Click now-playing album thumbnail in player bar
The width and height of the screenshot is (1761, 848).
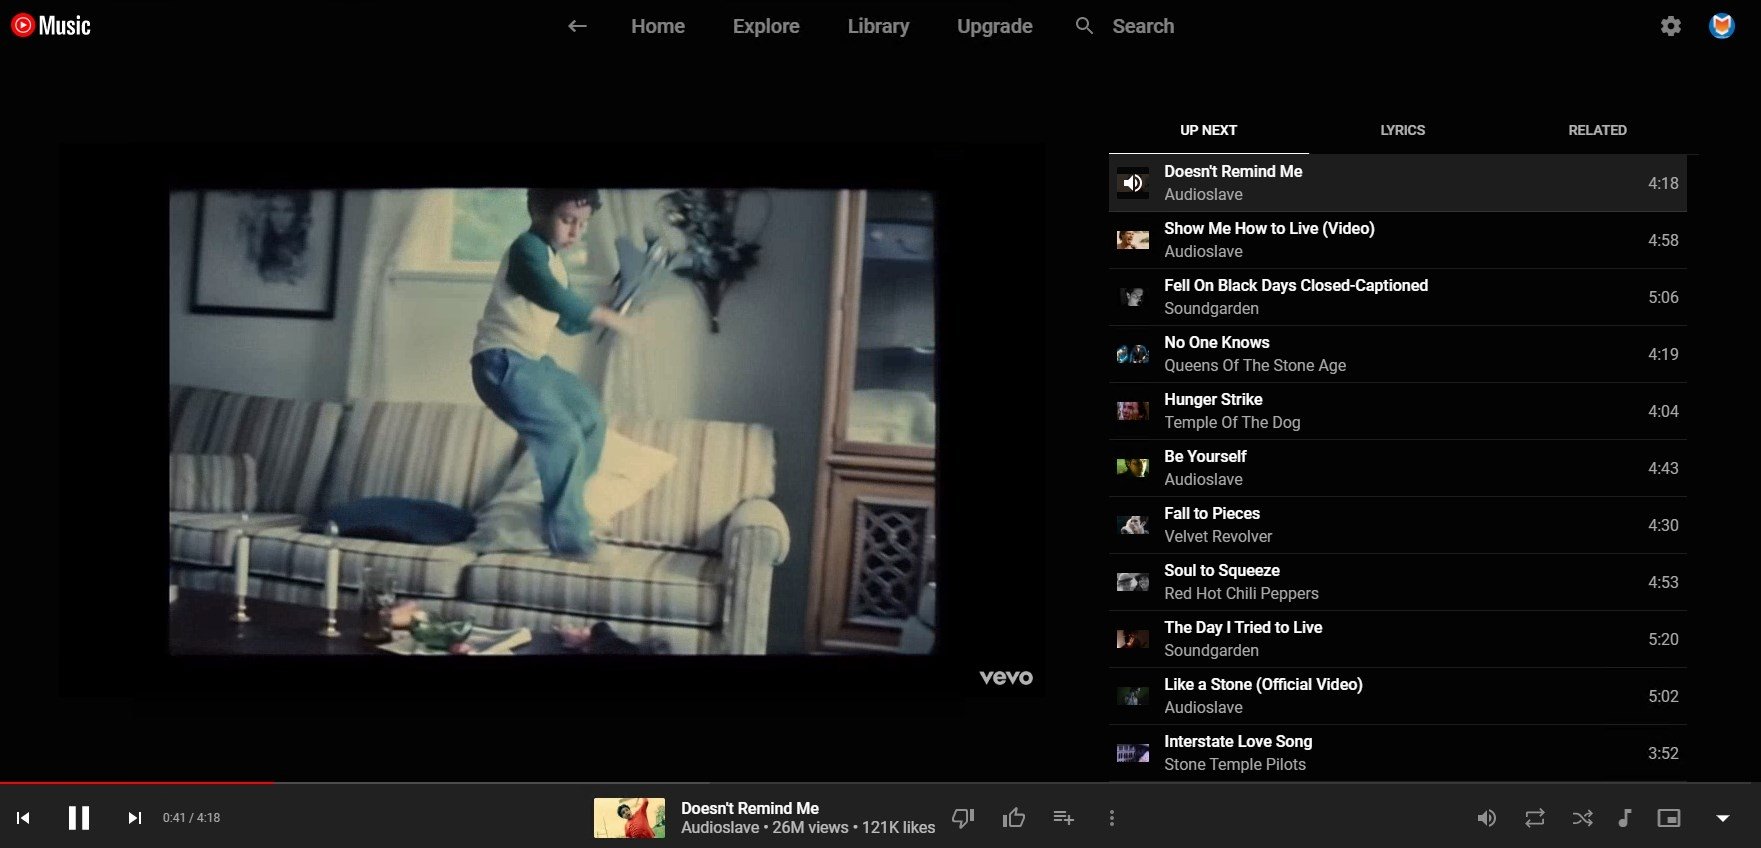pyautogui.click(x=629, y=818)
